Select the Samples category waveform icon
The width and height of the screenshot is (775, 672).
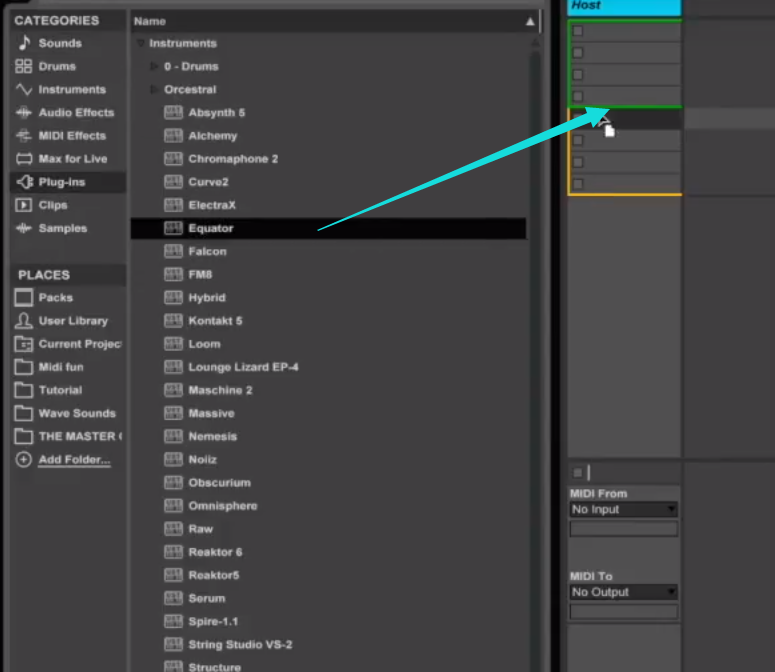[23, 228]
